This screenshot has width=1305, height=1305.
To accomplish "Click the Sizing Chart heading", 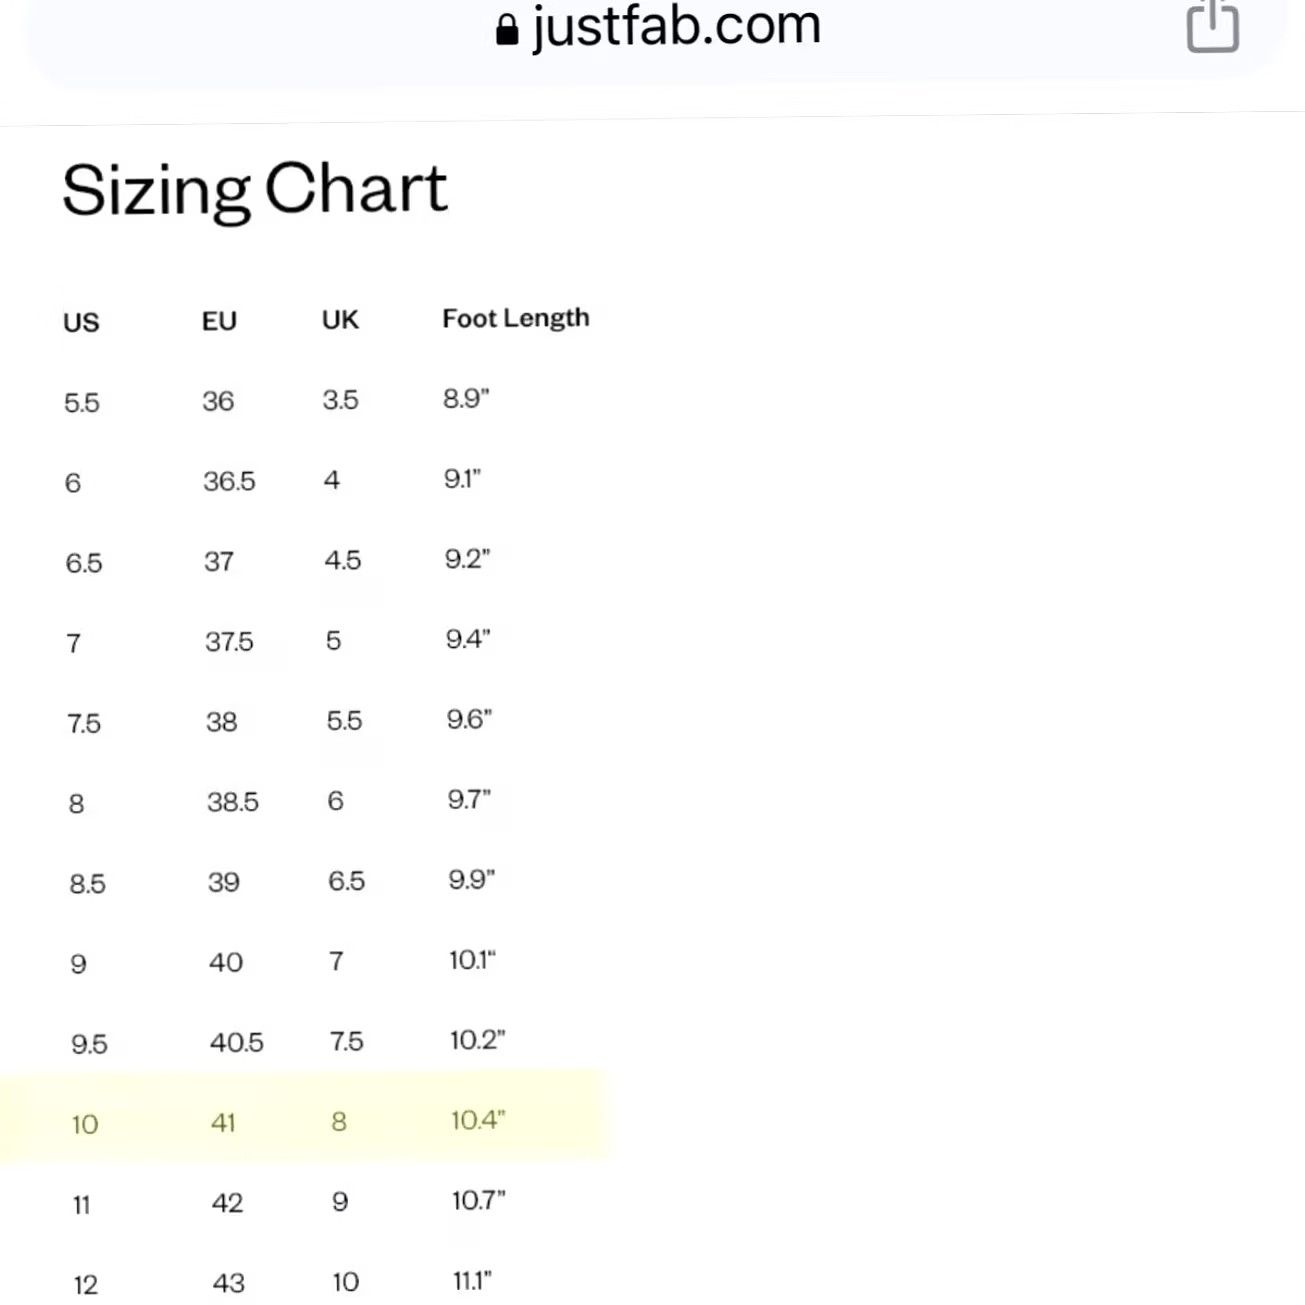I will click(254, 190).
